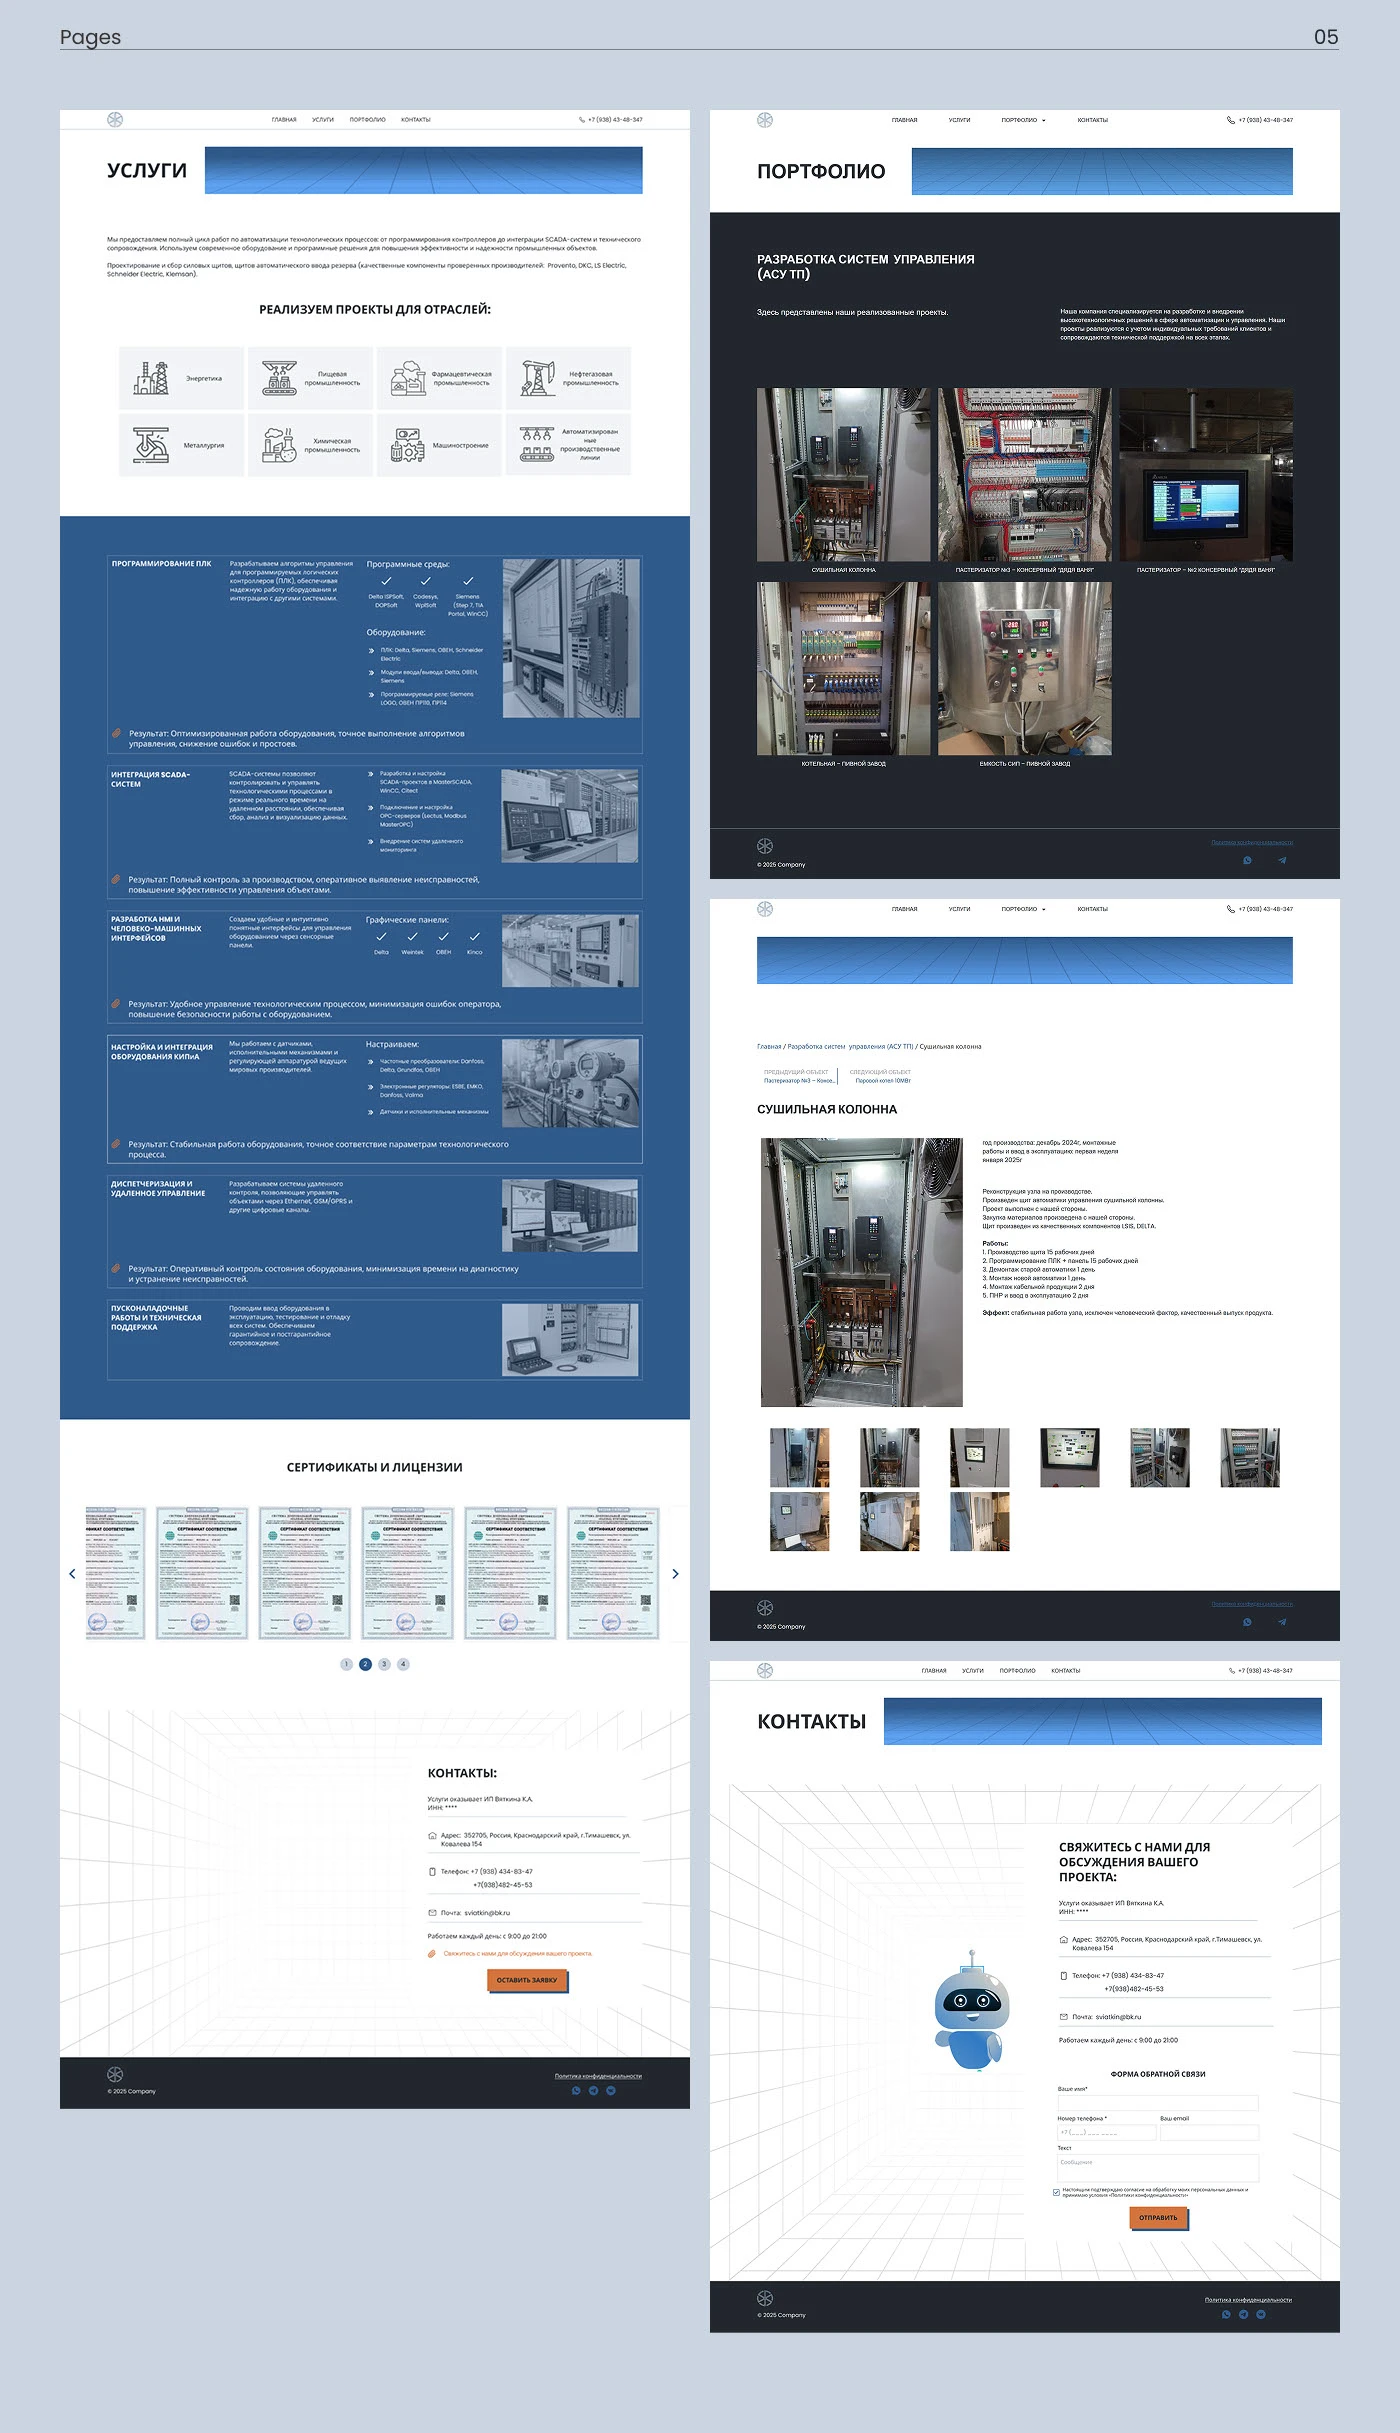Select certificates carousel page 3
The height and width of the screenshot is (2433, 1400).
point(384,1664)
